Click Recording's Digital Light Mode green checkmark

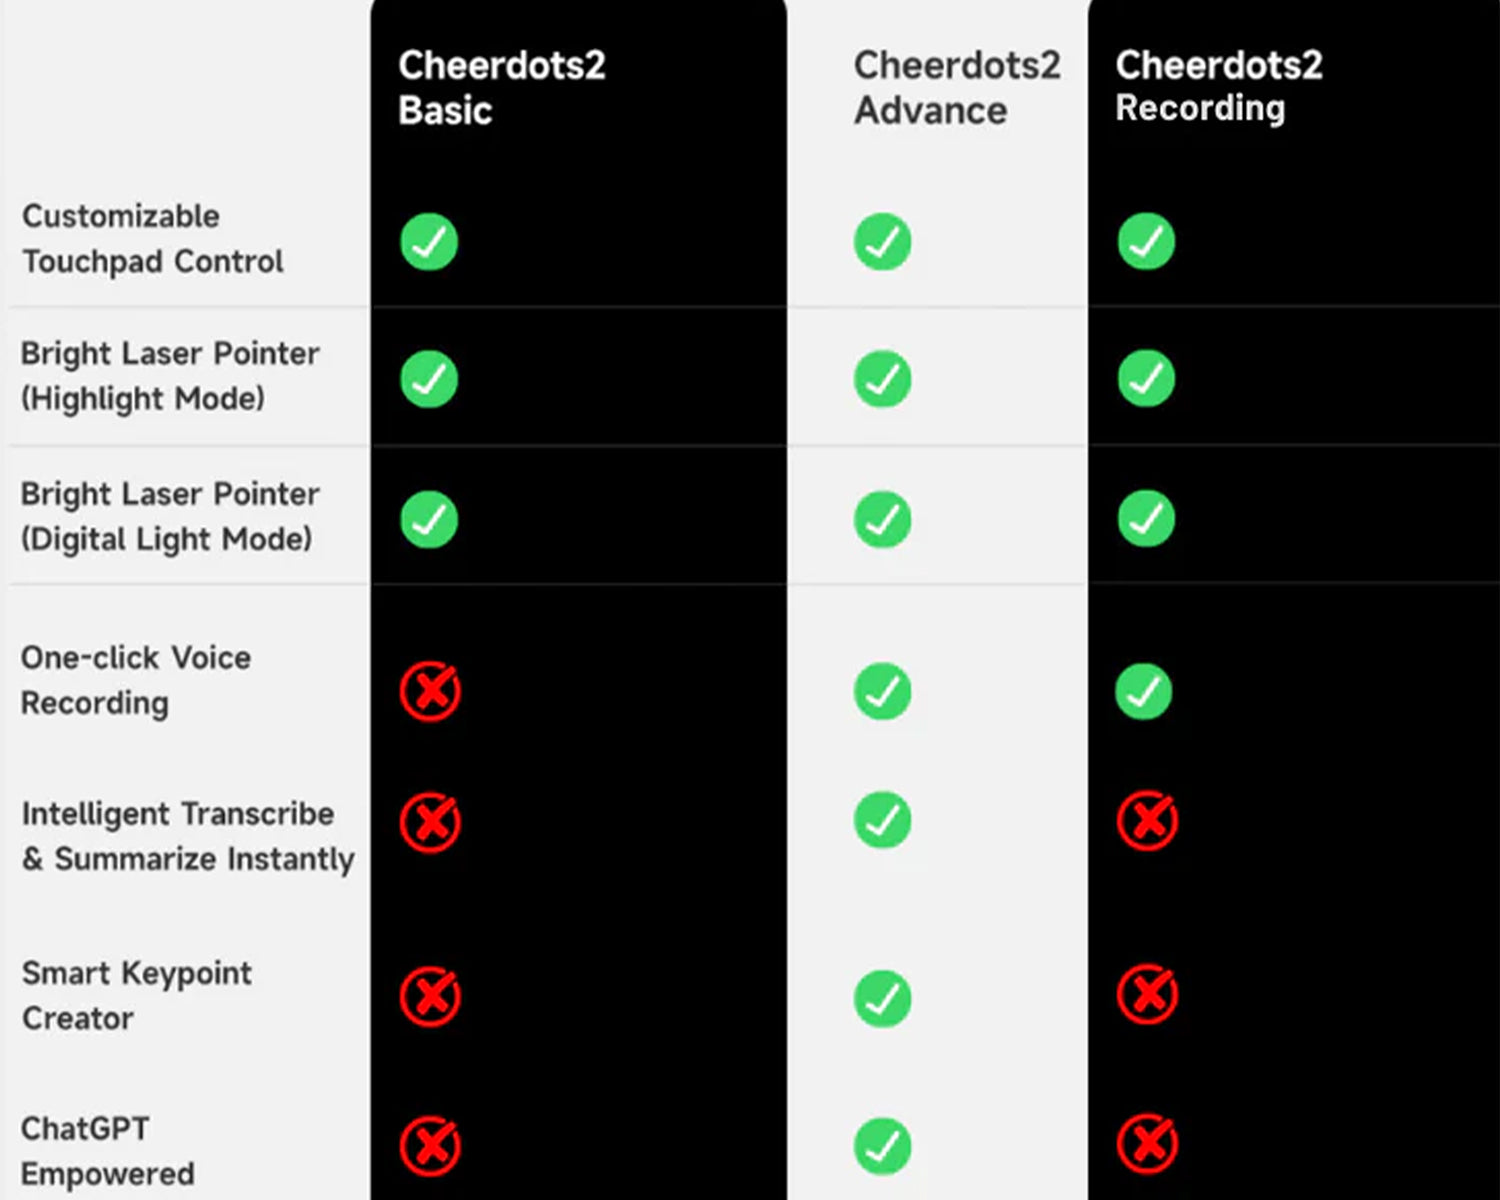coord(1146,518)
